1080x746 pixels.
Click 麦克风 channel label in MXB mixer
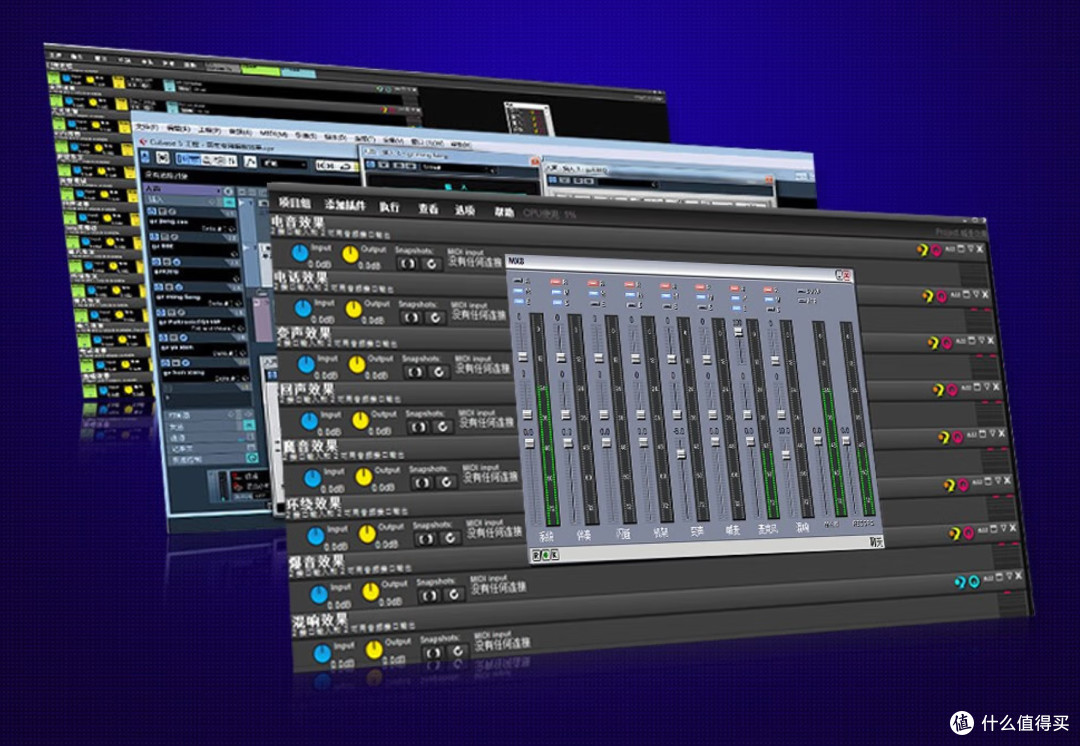pos(767,529)
